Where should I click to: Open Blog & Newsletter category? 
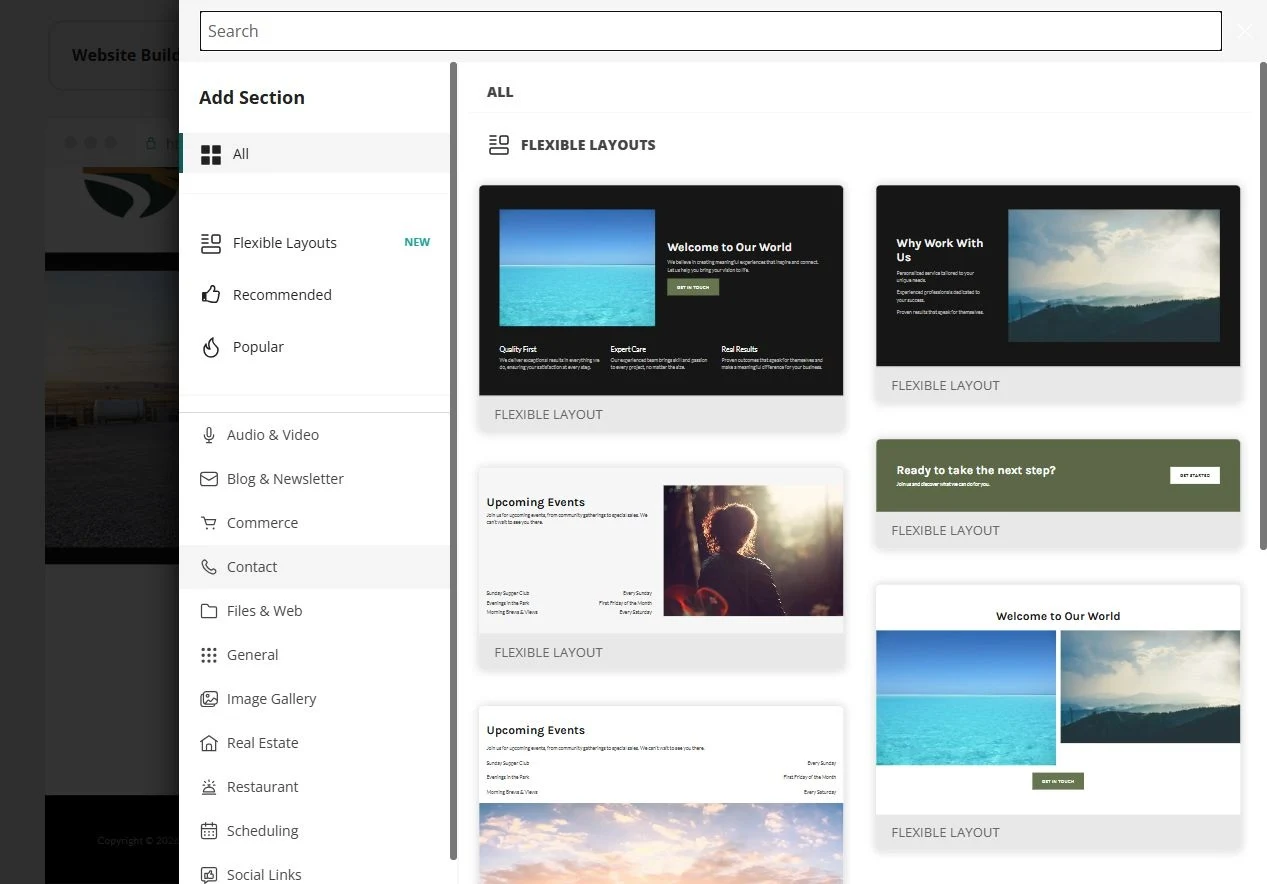click(315, 479)
